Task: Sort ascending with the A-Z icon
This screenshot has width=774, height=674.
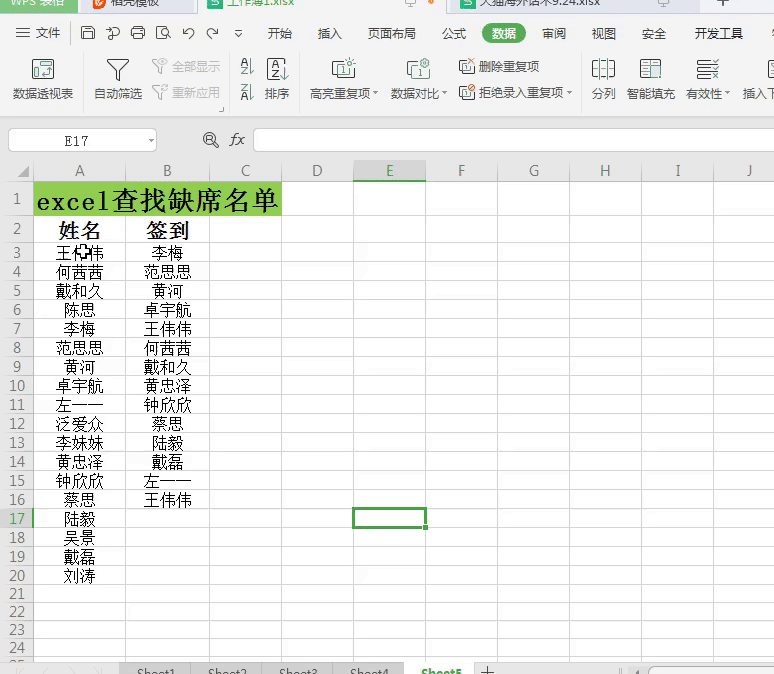Action: [247, 66]
